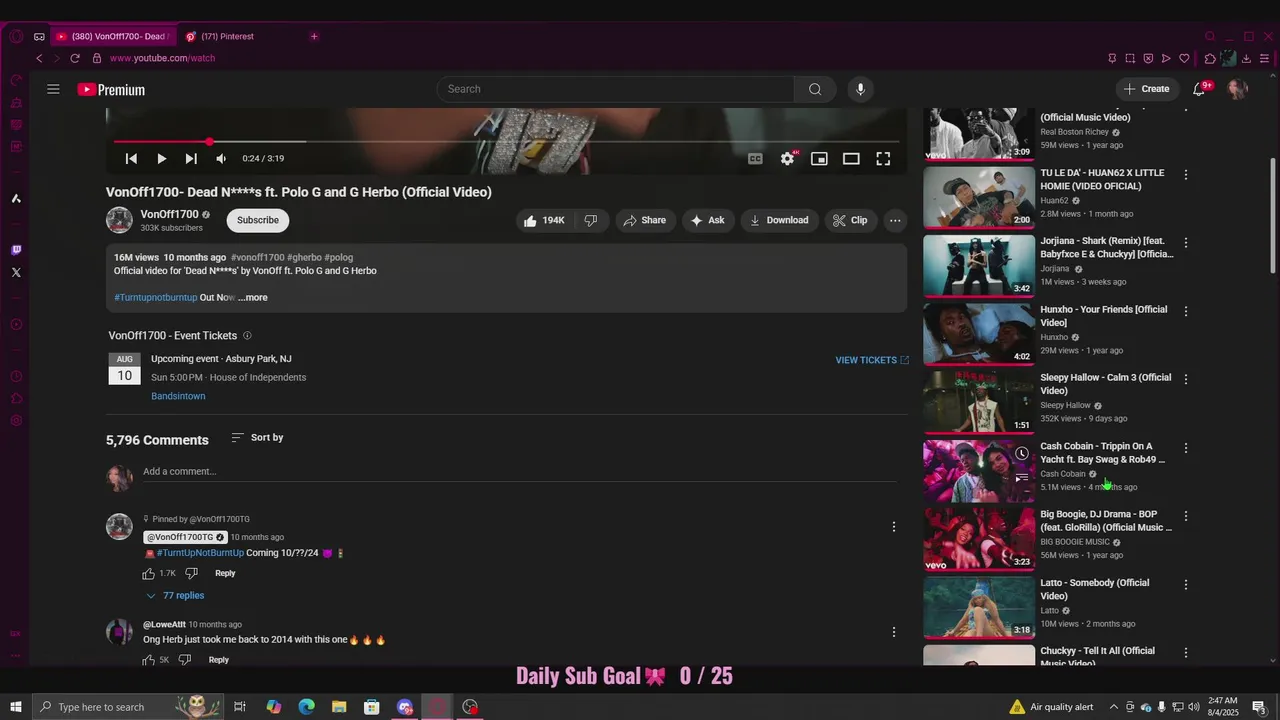Open the Ask AI button
The height and width of the screenshot is (720, 1280).
coord(707,221)
